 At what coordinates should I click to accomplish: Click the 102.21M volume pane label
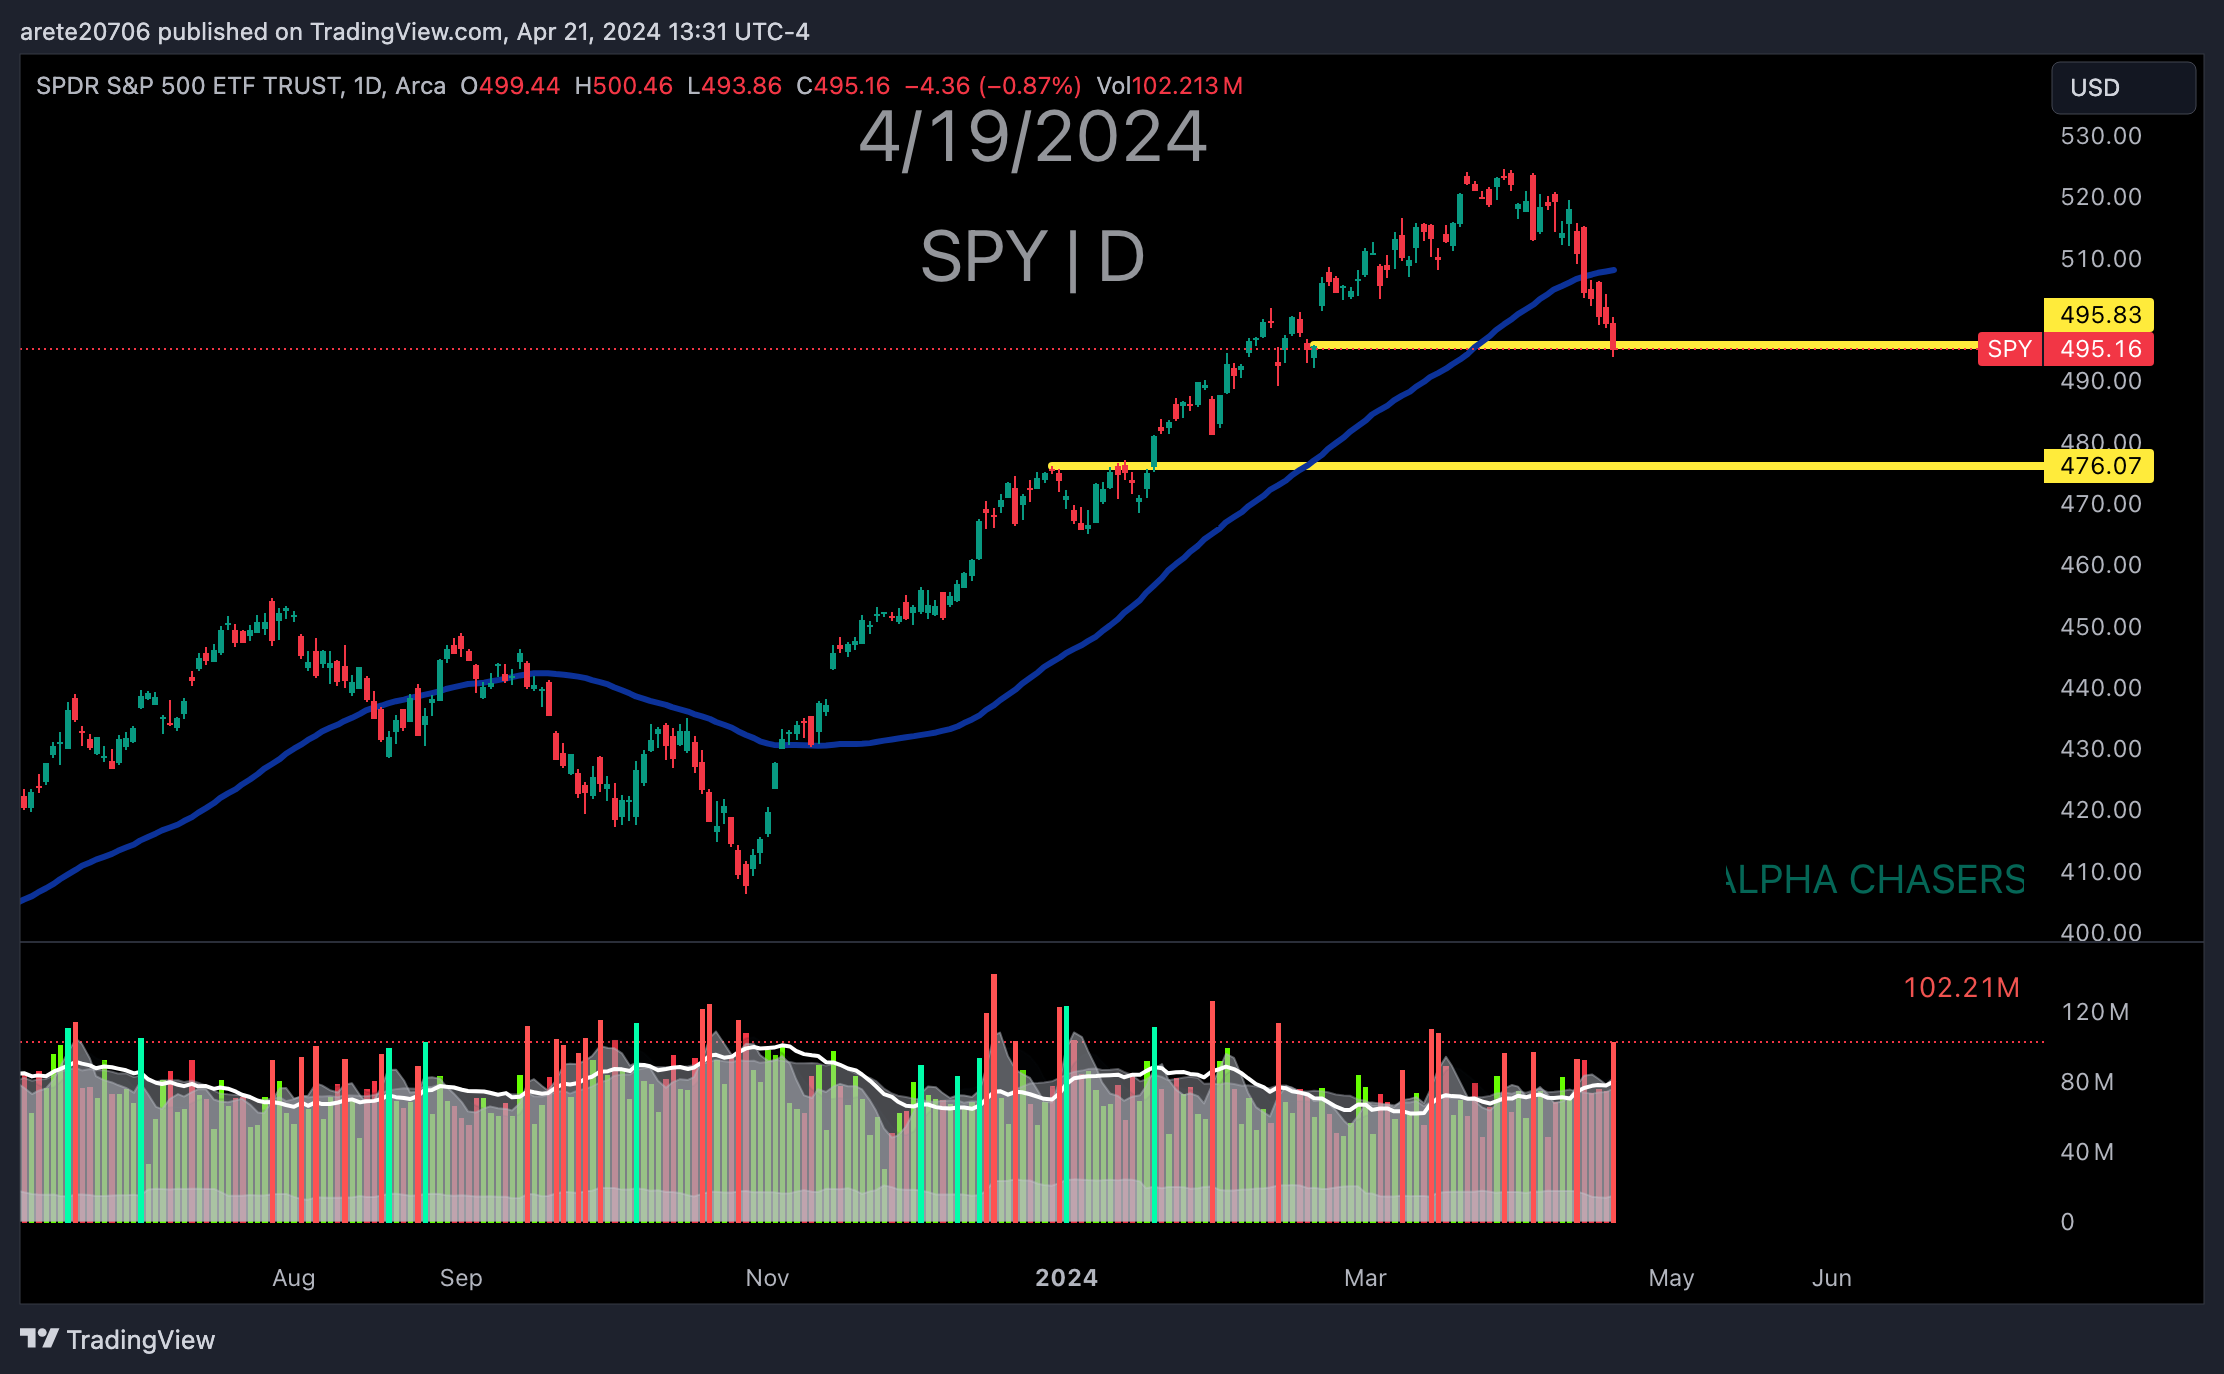(1961, 988)
